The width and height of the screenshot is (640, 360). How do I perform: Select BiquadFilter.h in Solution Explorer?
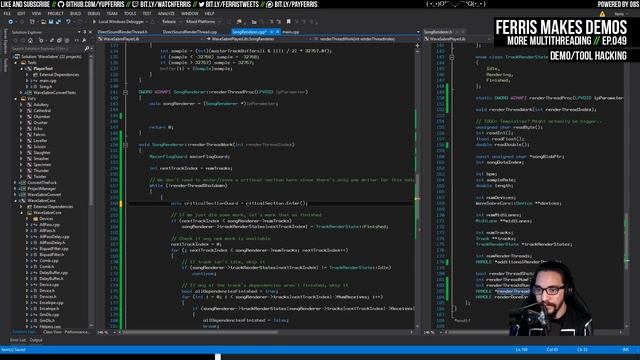(x=51, y=255)
